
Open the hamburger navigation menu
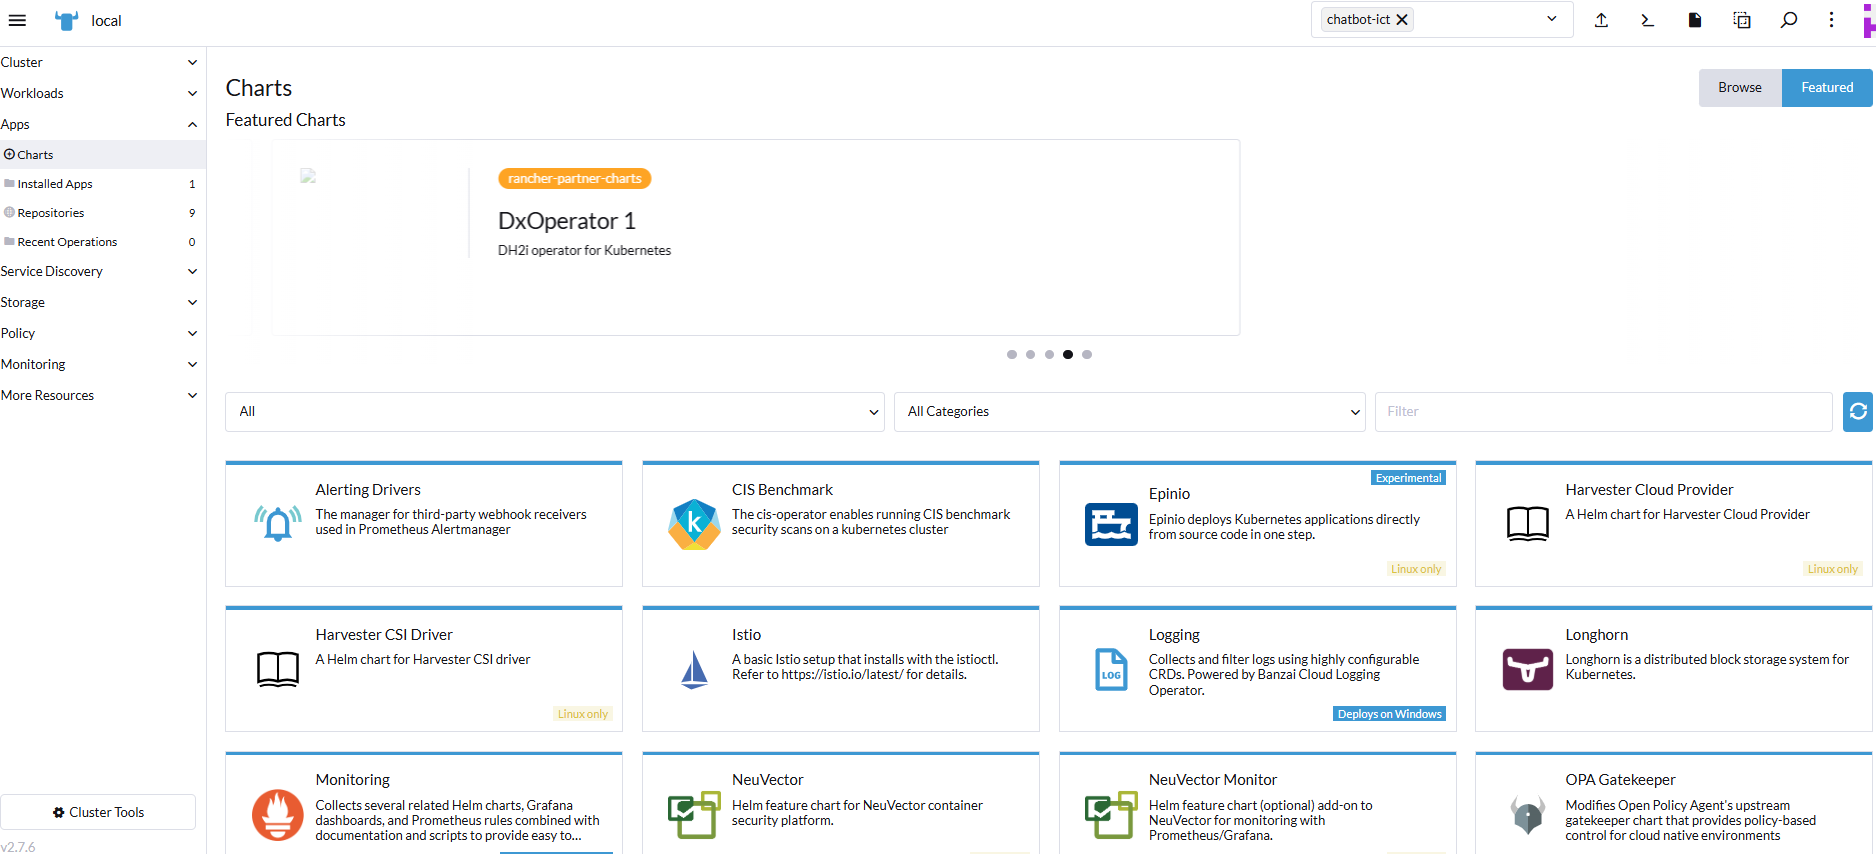pos(17,20)
